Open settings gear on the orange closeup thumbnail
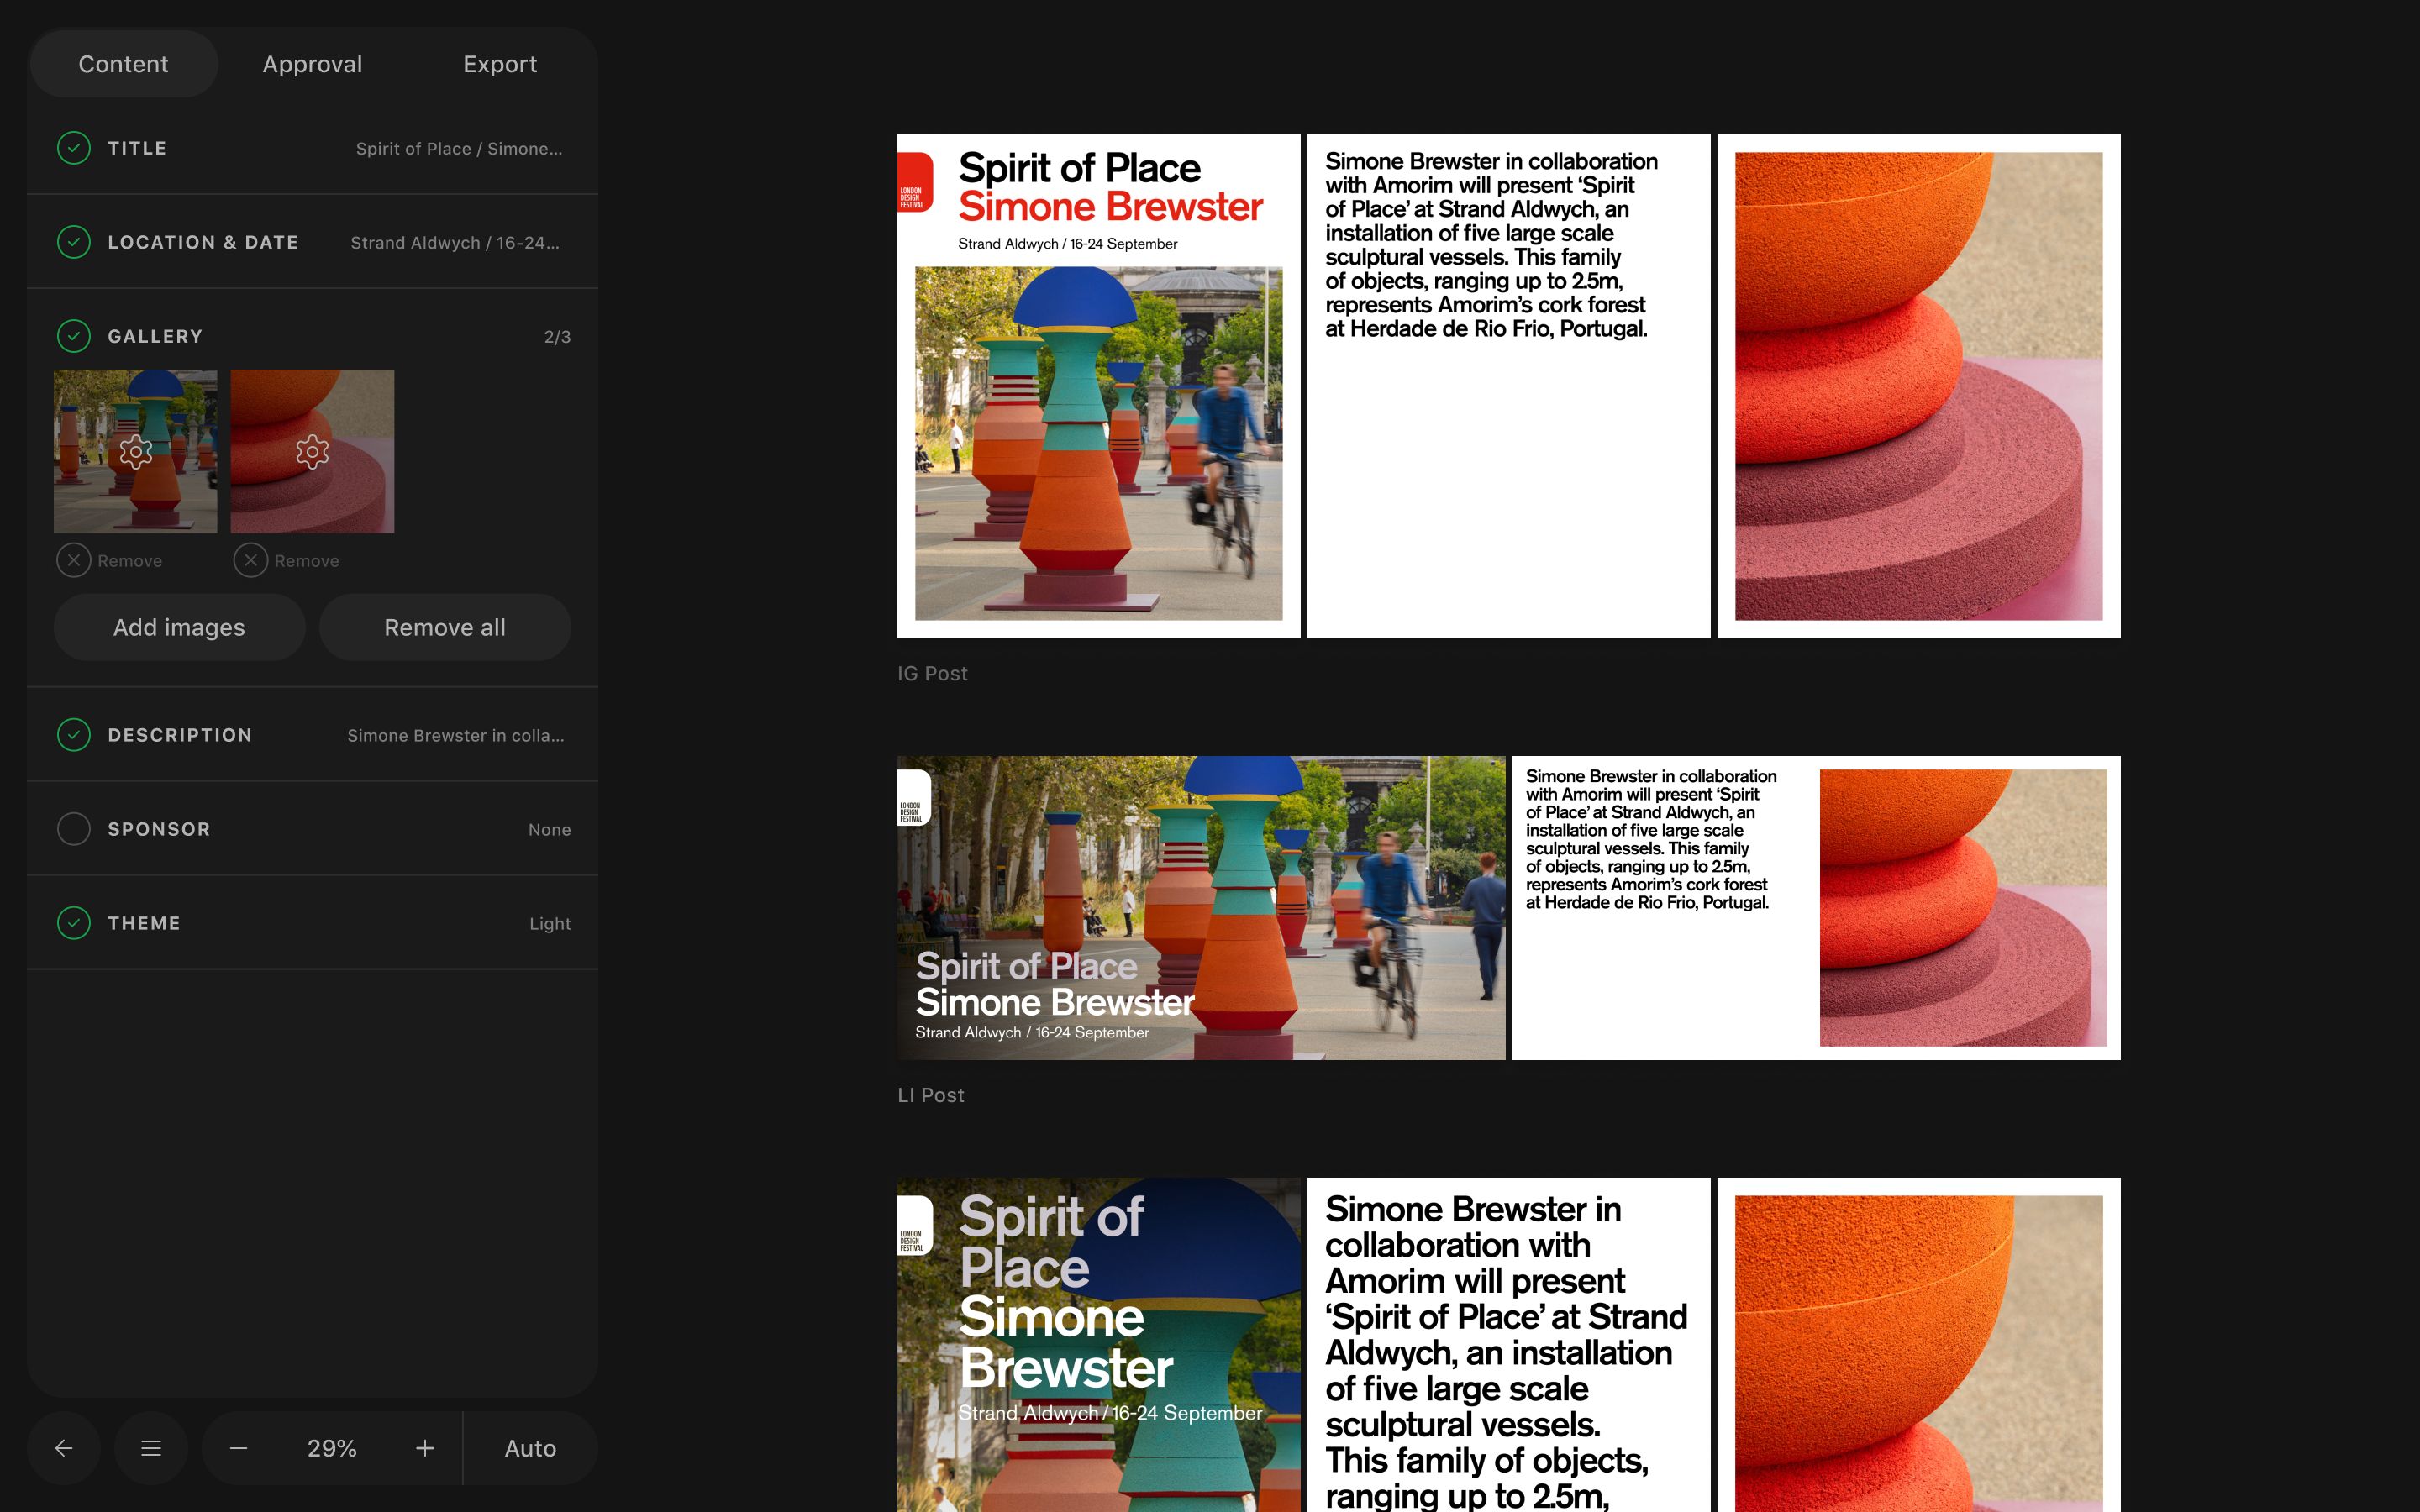 click(x=312, y=452)
